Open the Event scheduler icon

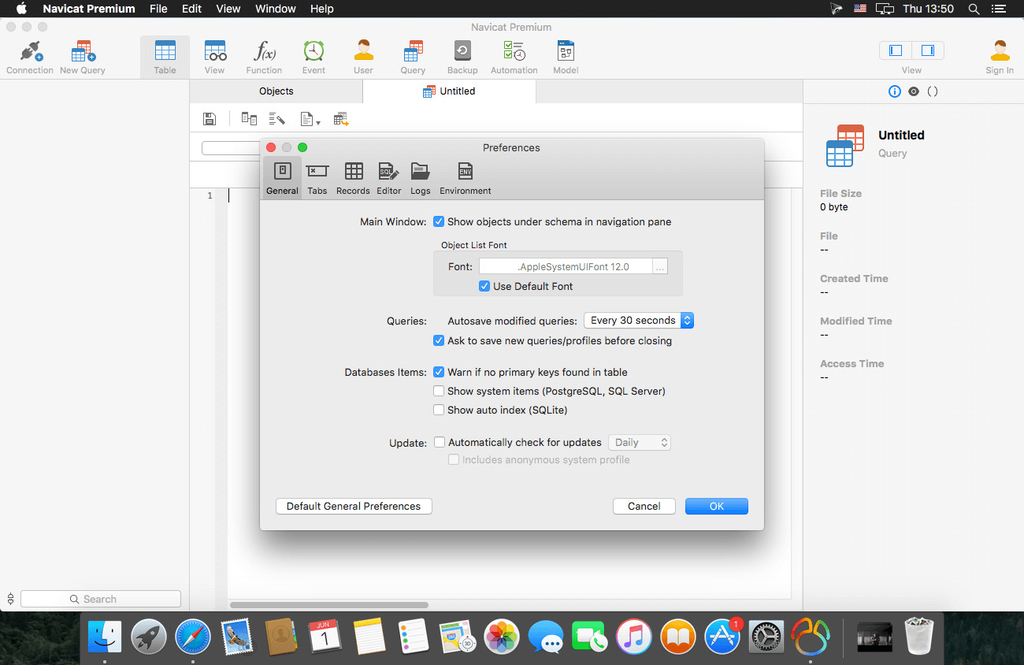[314, 56]
